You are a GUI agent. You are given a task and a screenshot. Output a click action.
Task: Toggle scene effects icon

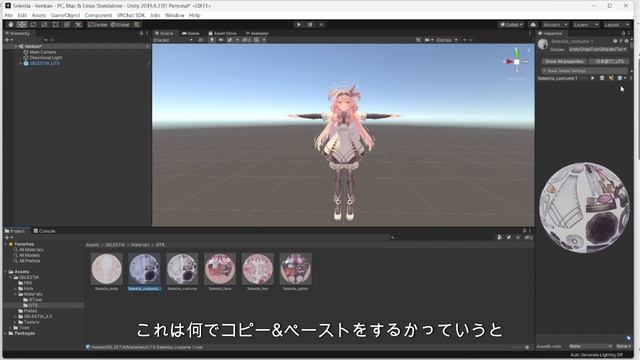[x=231, y=40]
